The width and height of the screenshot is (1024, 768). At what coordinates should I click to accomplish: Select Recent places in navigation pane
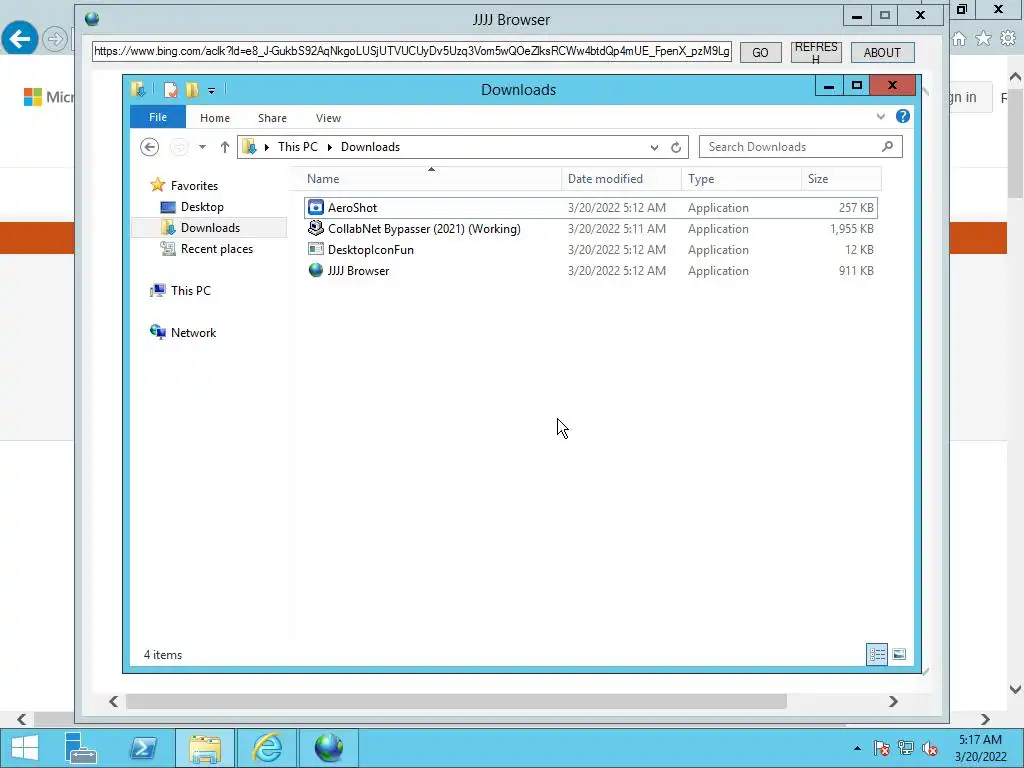coord(216,249)
